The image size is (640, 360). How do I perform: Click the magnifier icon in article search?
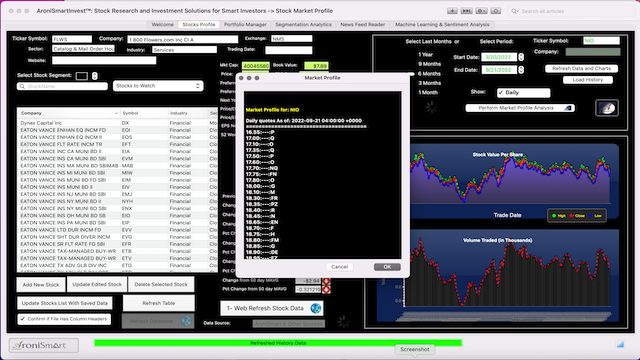[514, 11]
